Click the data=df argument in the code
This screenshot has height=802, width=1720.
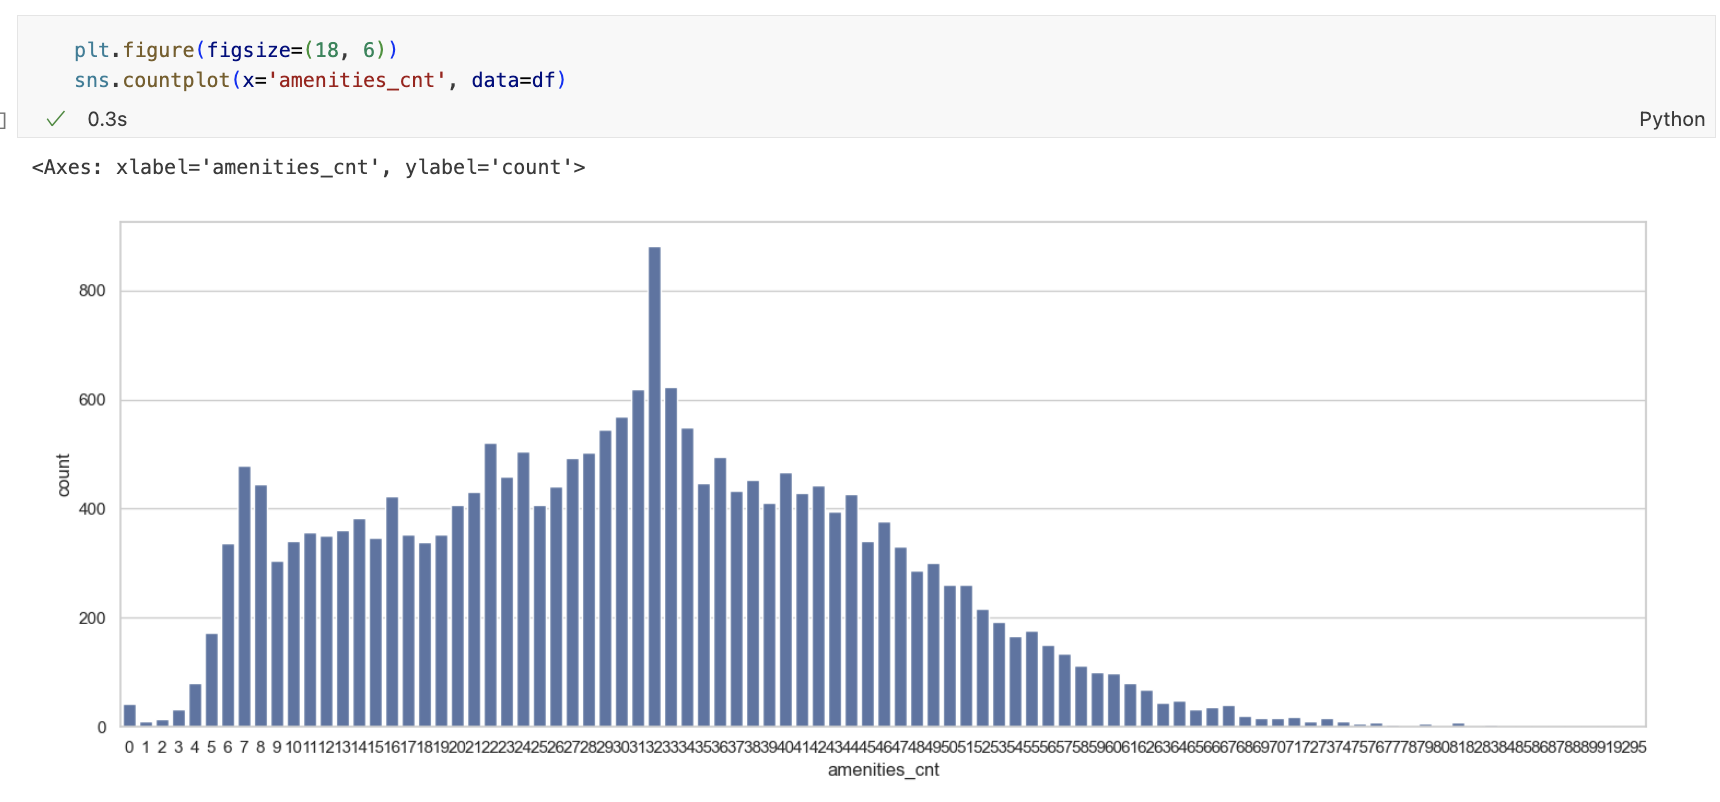coord(513,80)
